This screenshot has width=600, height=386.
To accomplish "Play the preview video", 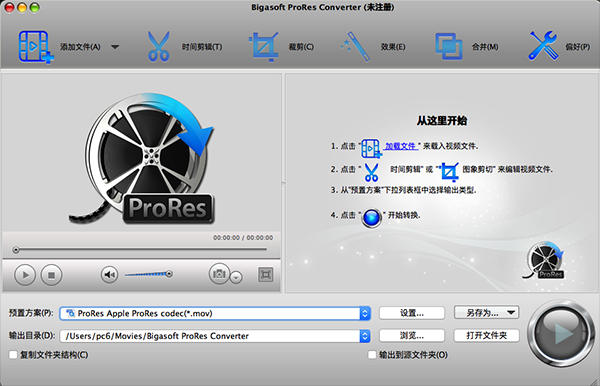I will tap(25, 275).
